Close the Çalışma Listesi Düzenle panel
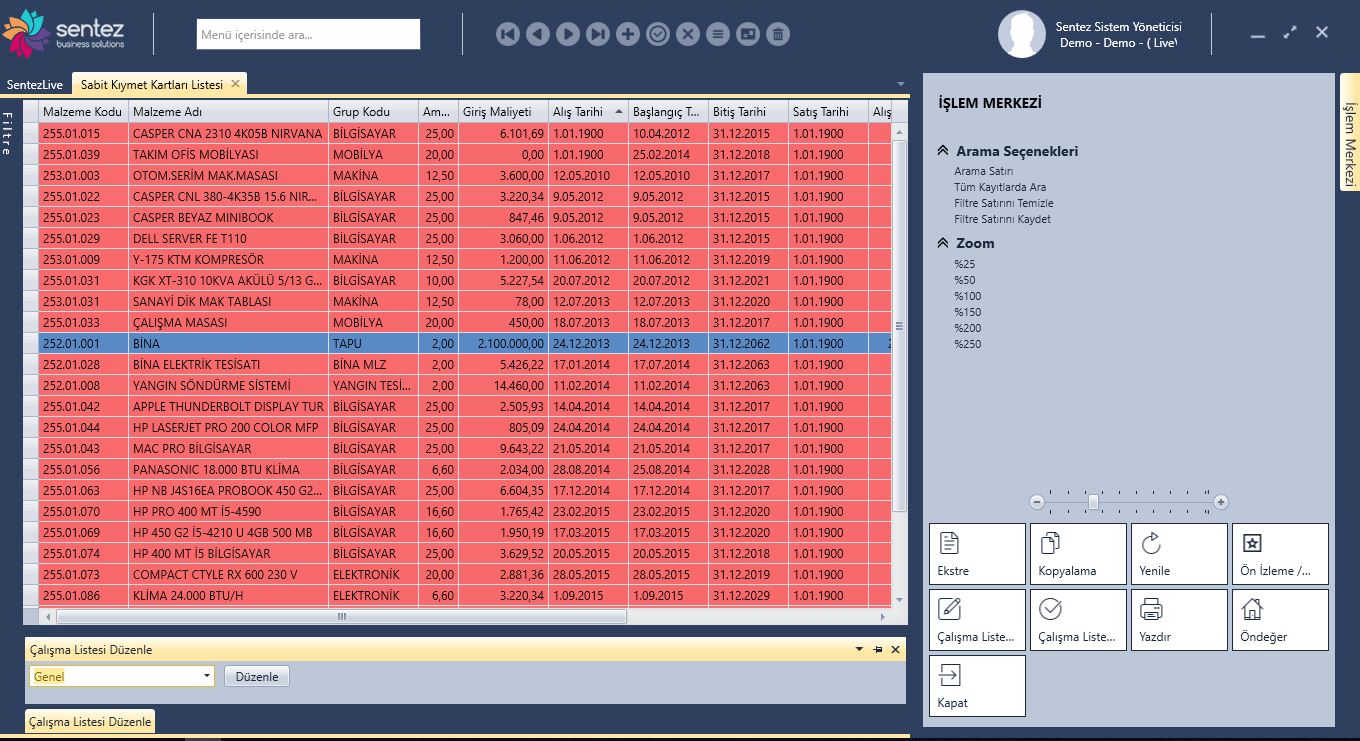 click(895, 650)
